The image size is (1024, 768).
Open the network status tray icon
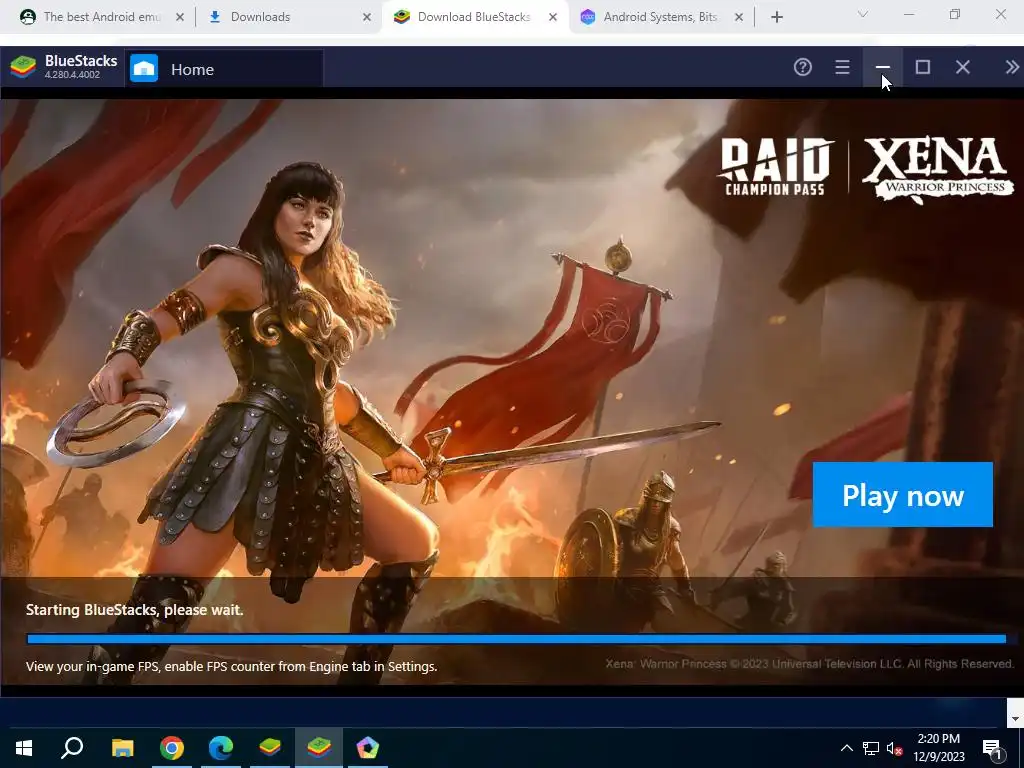pyautogui.click(x=871, y=748)
